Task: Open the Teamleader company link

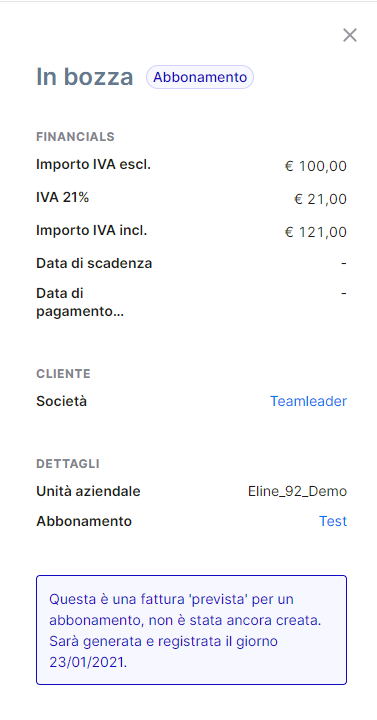Action: (308, 401)
